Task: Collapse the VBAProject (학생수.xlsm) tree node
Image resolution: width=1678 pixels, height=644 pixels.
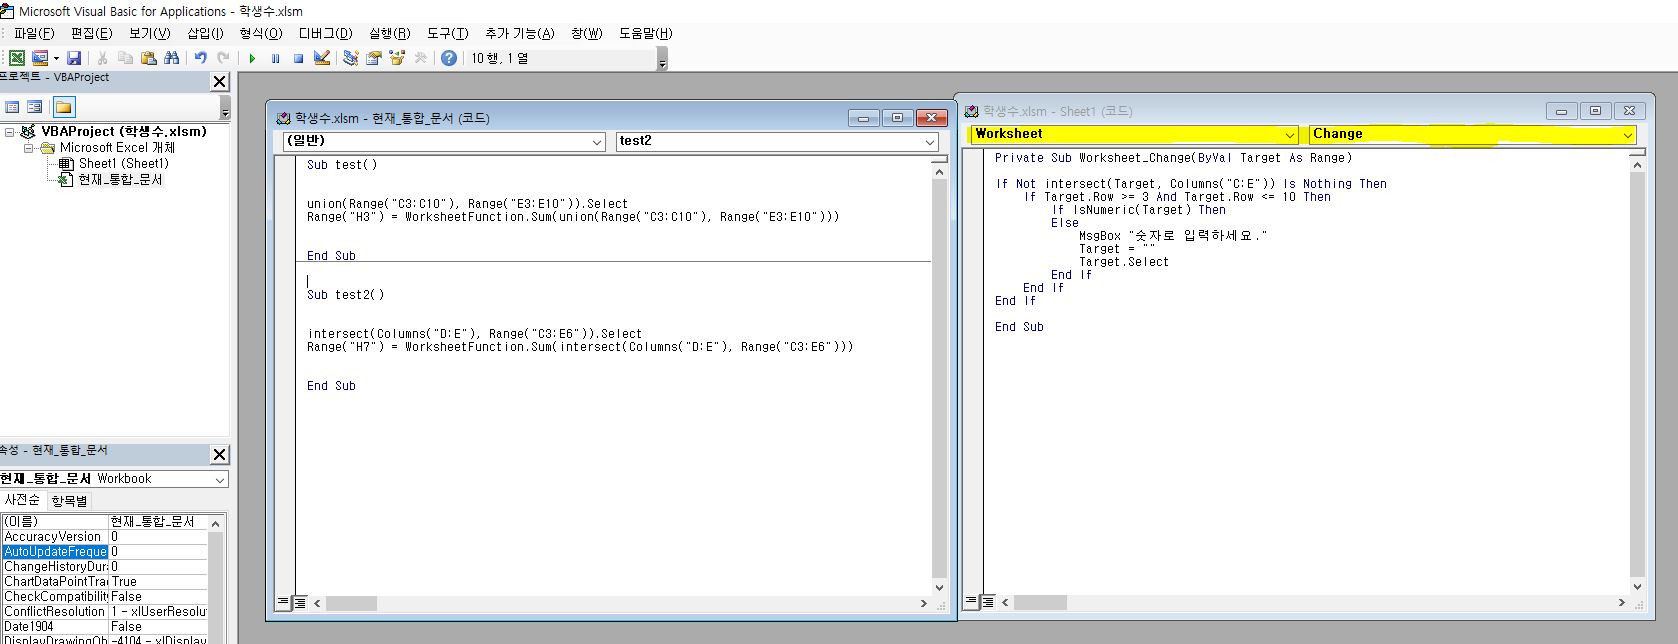Action: (x=9, y=132)
